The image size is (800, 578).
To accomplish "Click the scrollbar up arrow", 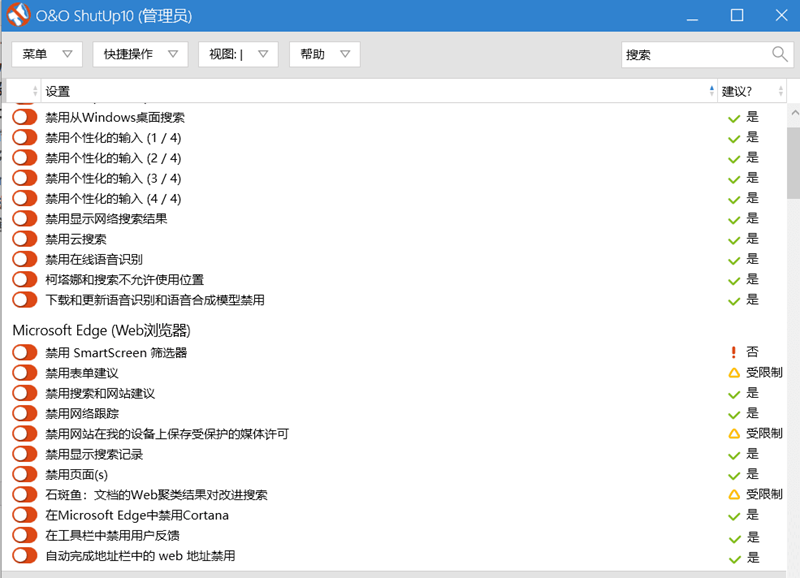I will point(793,113).
